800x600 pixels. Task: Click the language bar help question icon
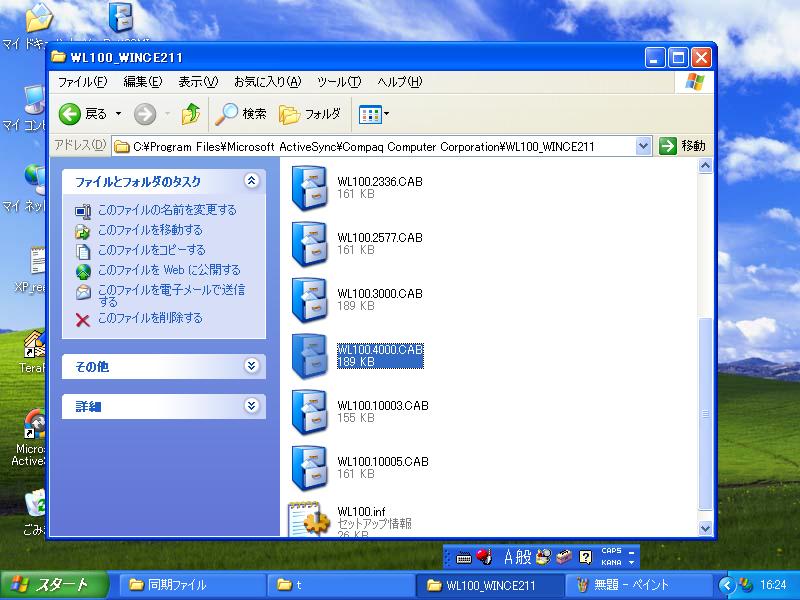coord(585,557)
